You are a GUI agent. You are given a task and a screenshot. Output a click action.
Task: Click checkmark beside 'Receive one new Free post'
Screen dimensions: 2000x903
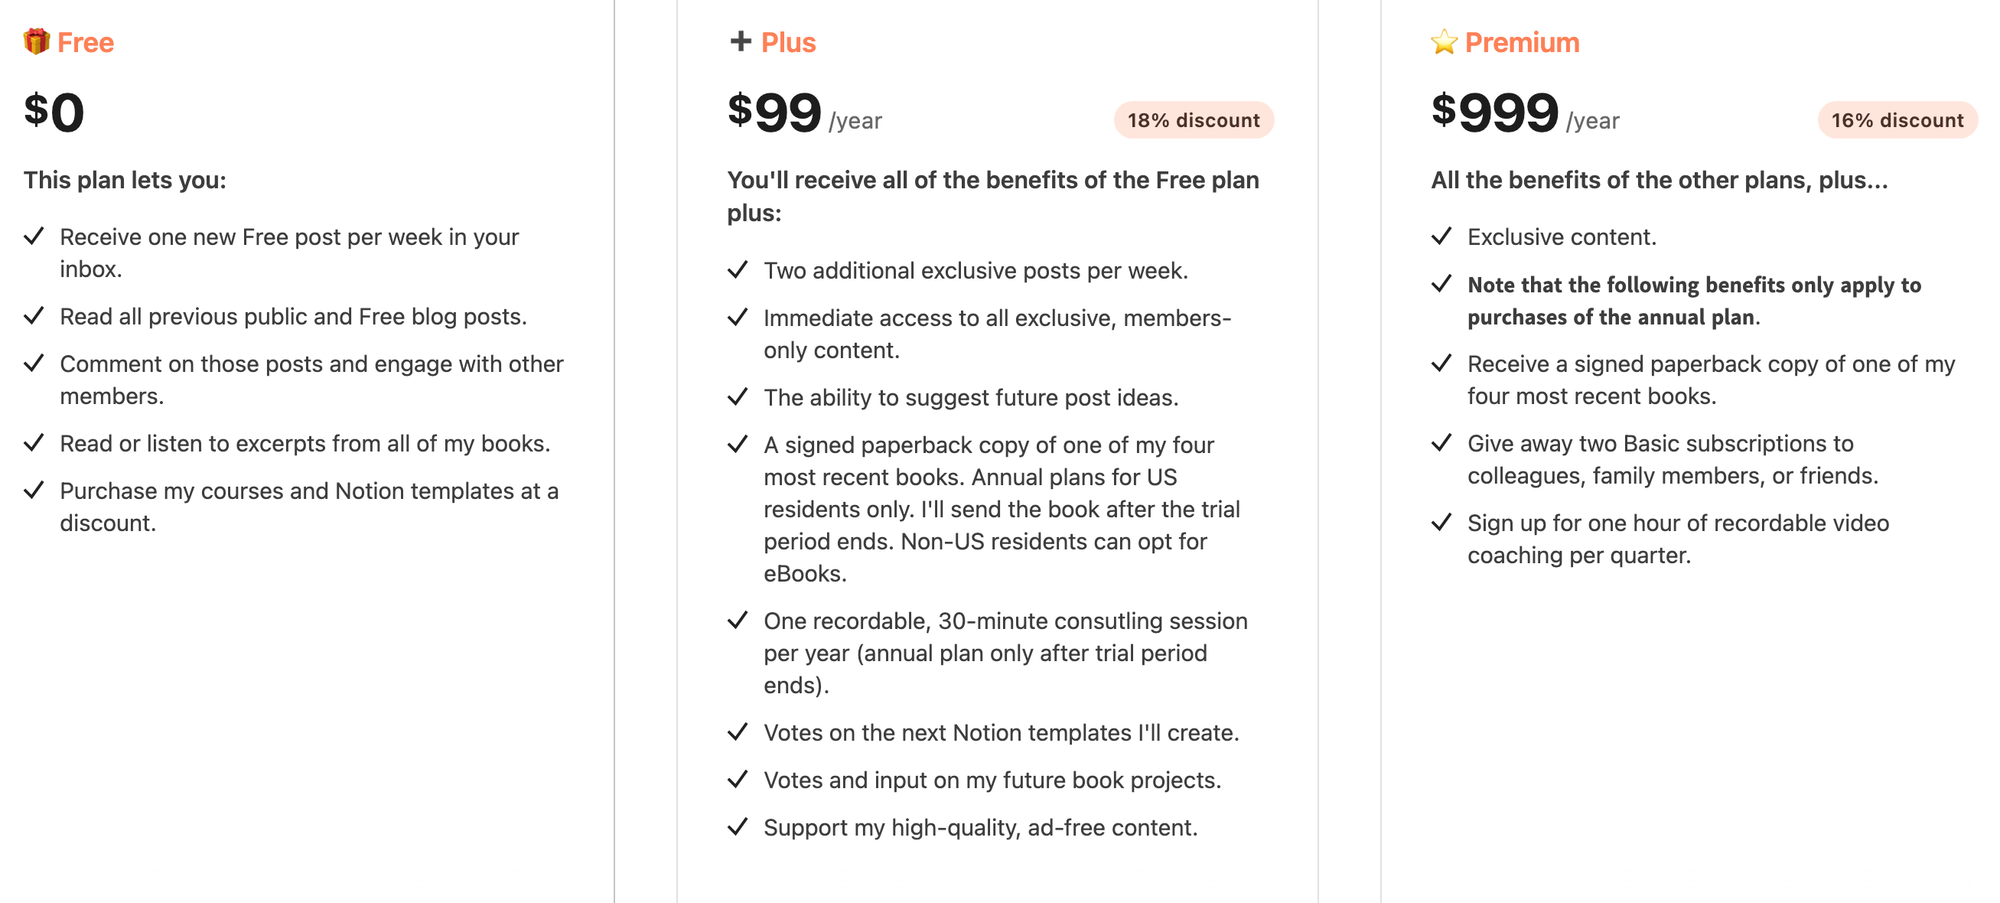coord(34,236)
